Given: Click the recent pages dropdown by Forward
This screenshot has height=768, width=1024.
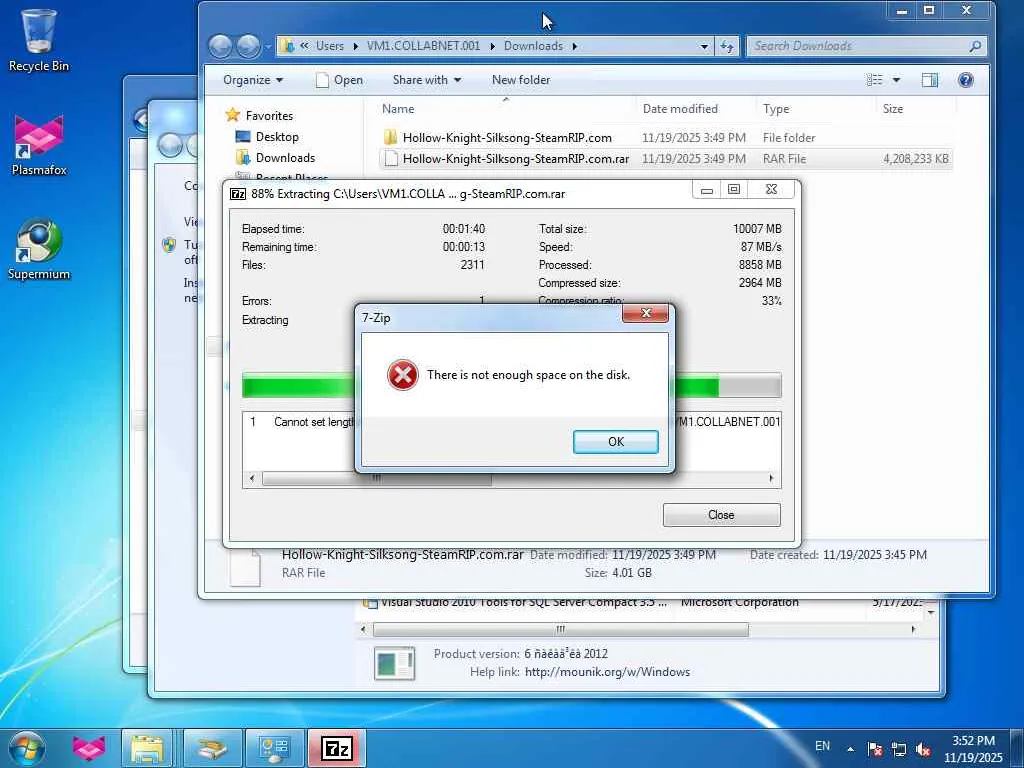Looking at the screenshot, I should click(268, 46).
